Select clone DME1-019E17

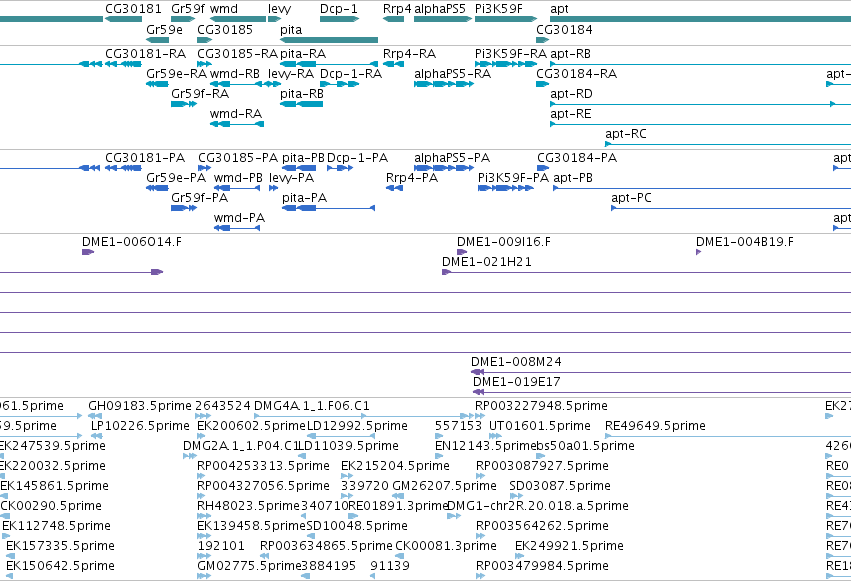(517, 382)
